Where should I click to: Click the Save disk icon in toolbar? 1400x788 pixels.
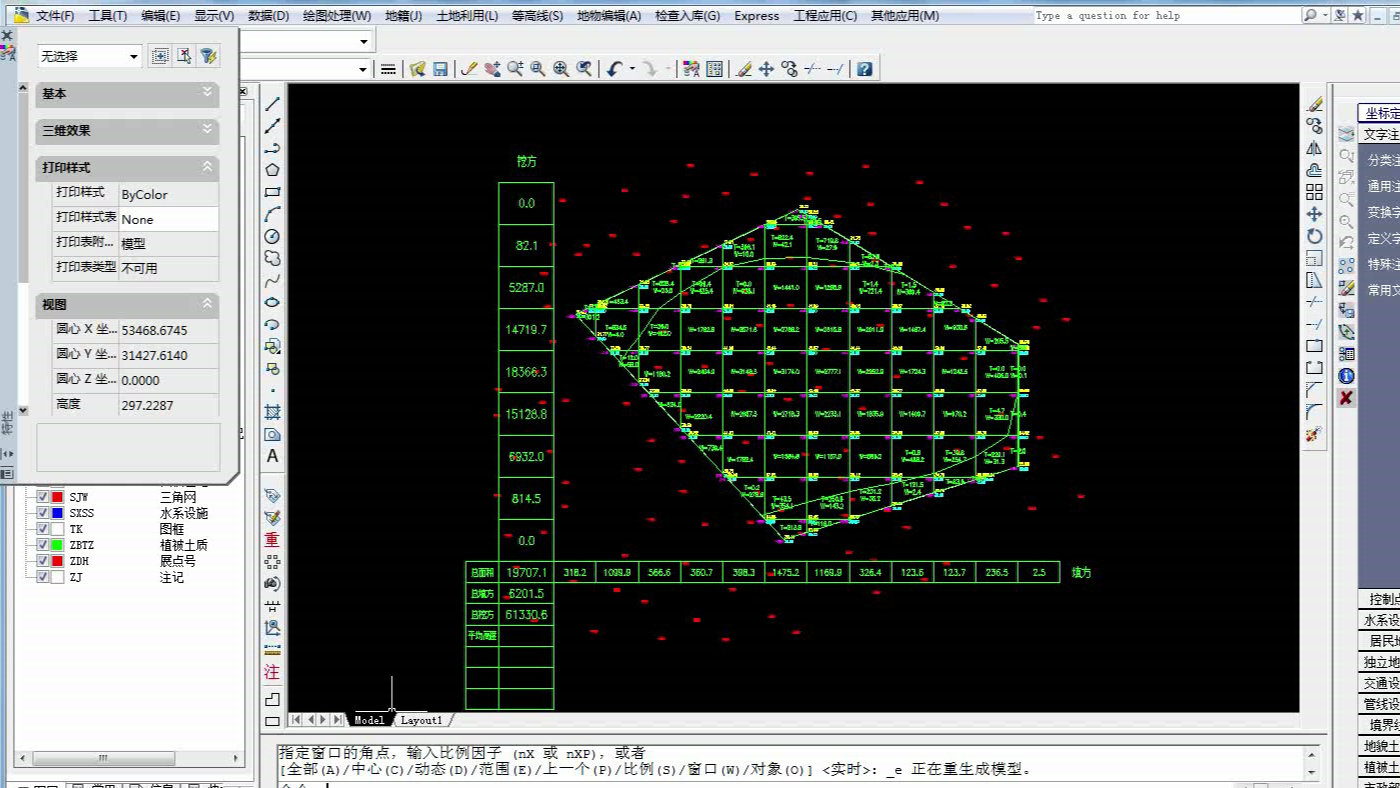[x=440, y=69]
